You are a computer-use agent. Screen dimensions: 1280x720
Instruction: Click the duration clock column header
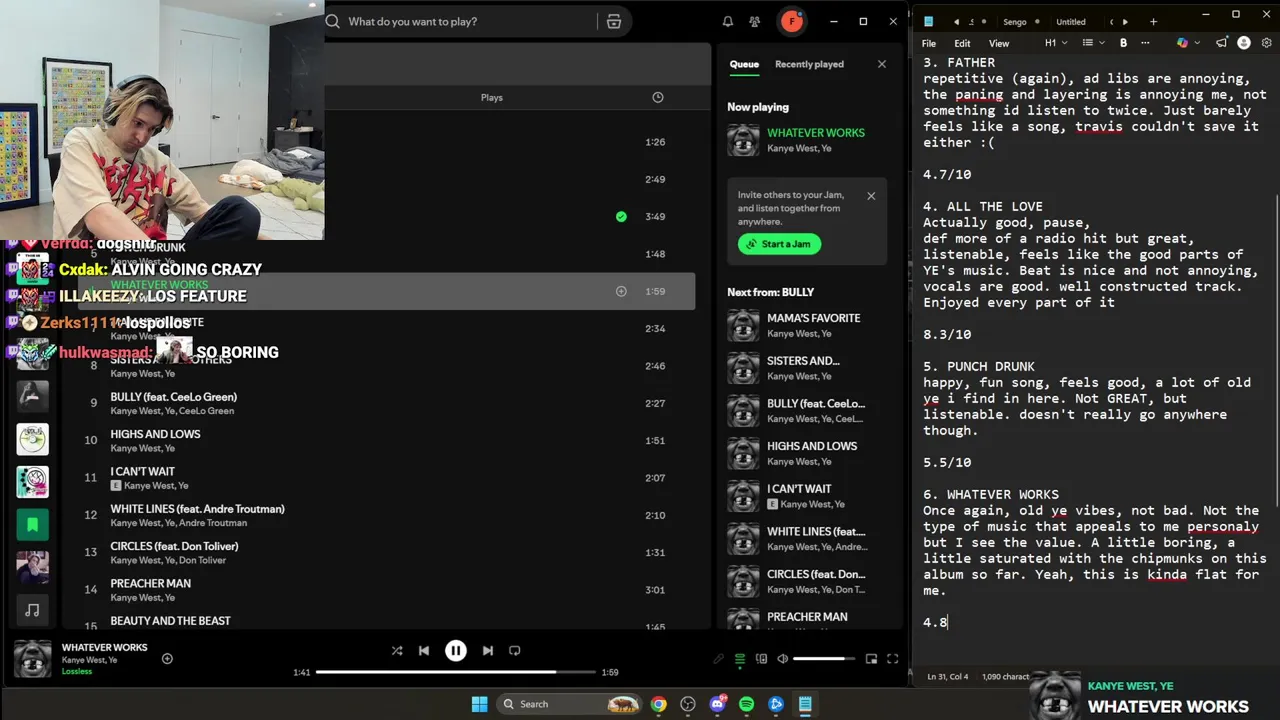pyautogui.click(x=657, y=97)
